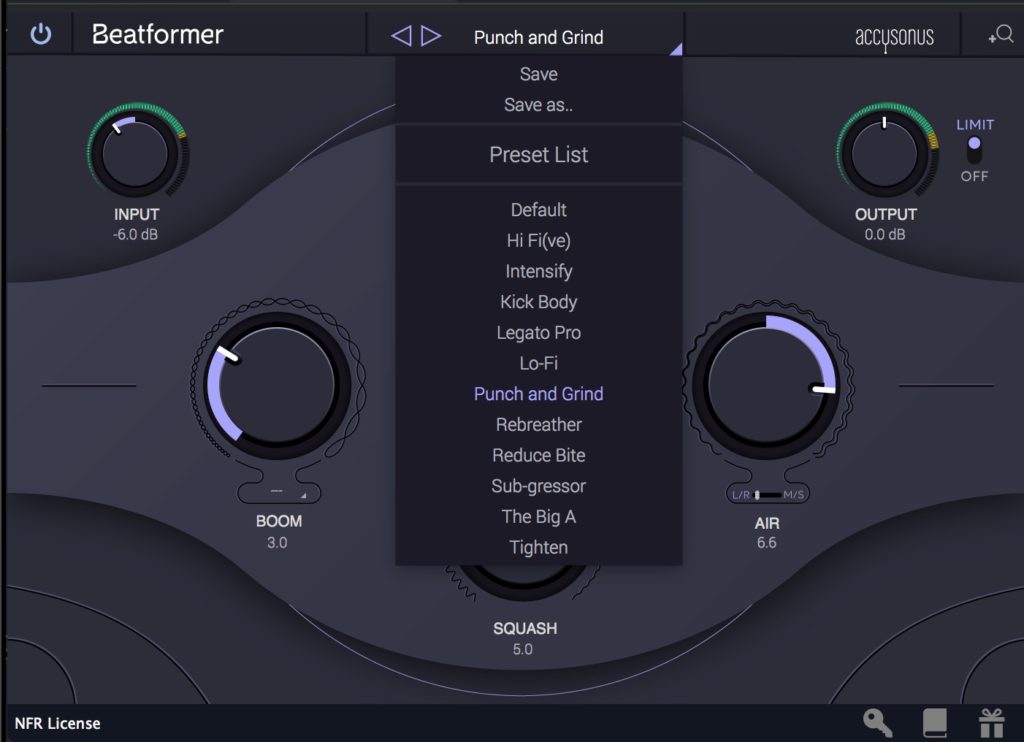Click the BOOM value 3.0
Viewport: 1024px width, 742px height.
pos(277,543)
